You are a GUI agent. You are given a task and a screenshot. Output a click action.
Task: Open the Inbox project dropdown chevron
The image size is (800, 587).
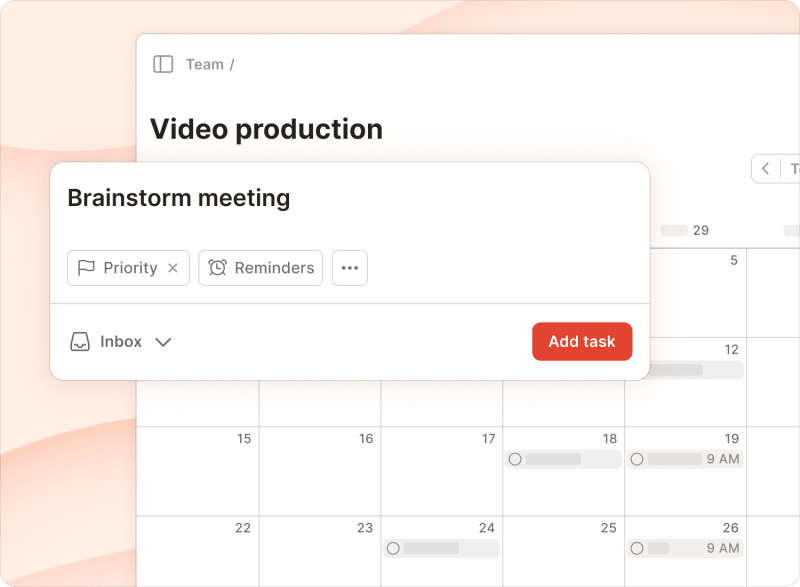point(163,342)
